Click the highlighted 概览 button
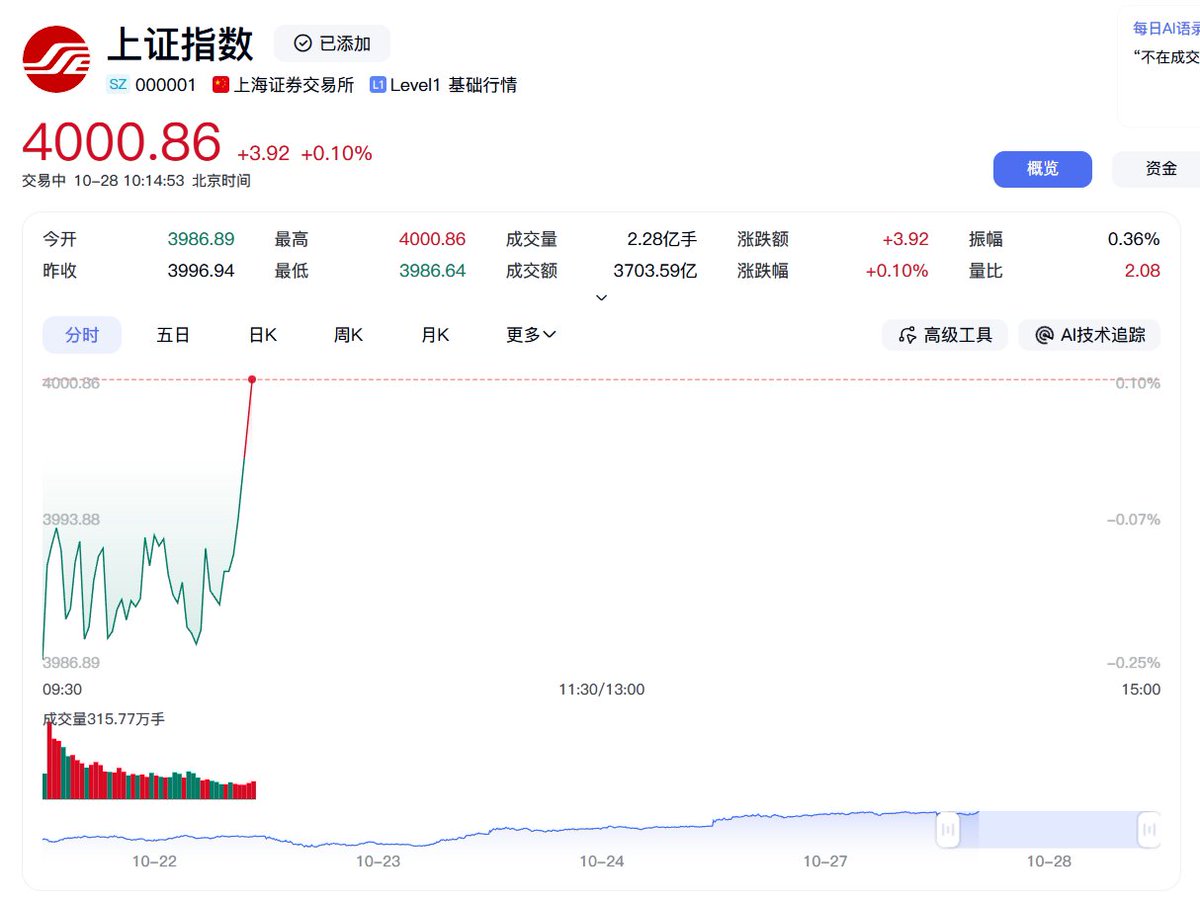Screen dimensions: 1200x902 pos(1042,169)
